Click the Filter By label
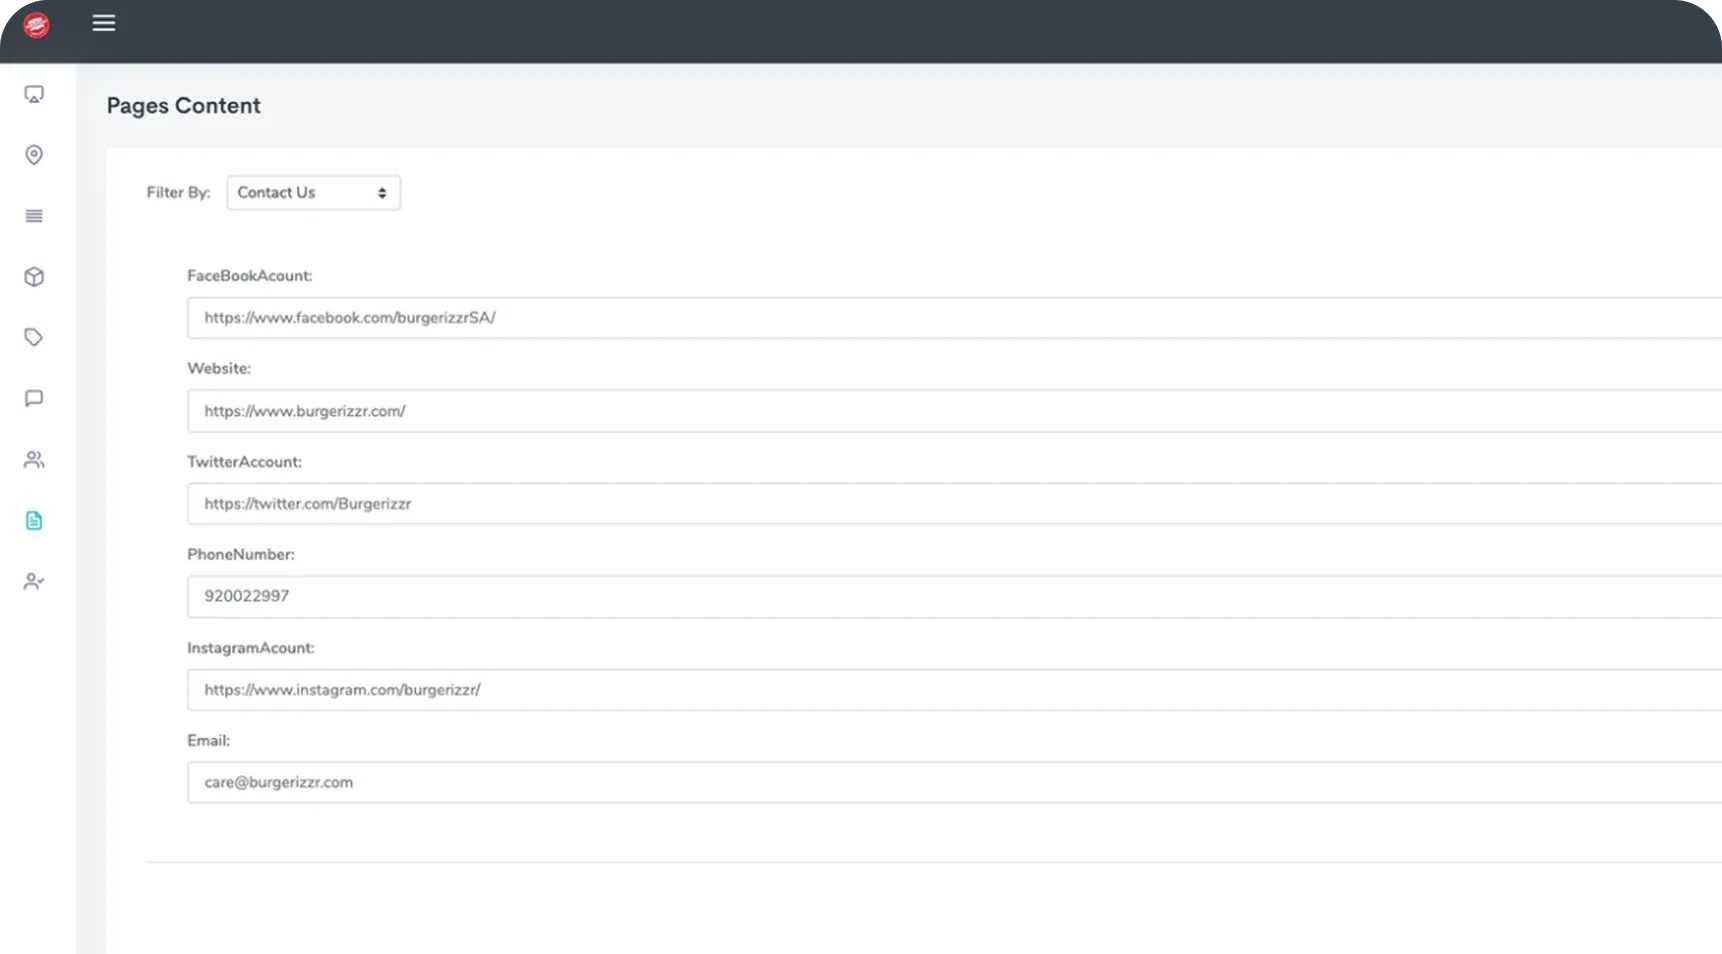This screenshot has height=954, width=1722. tap(178, 193)
